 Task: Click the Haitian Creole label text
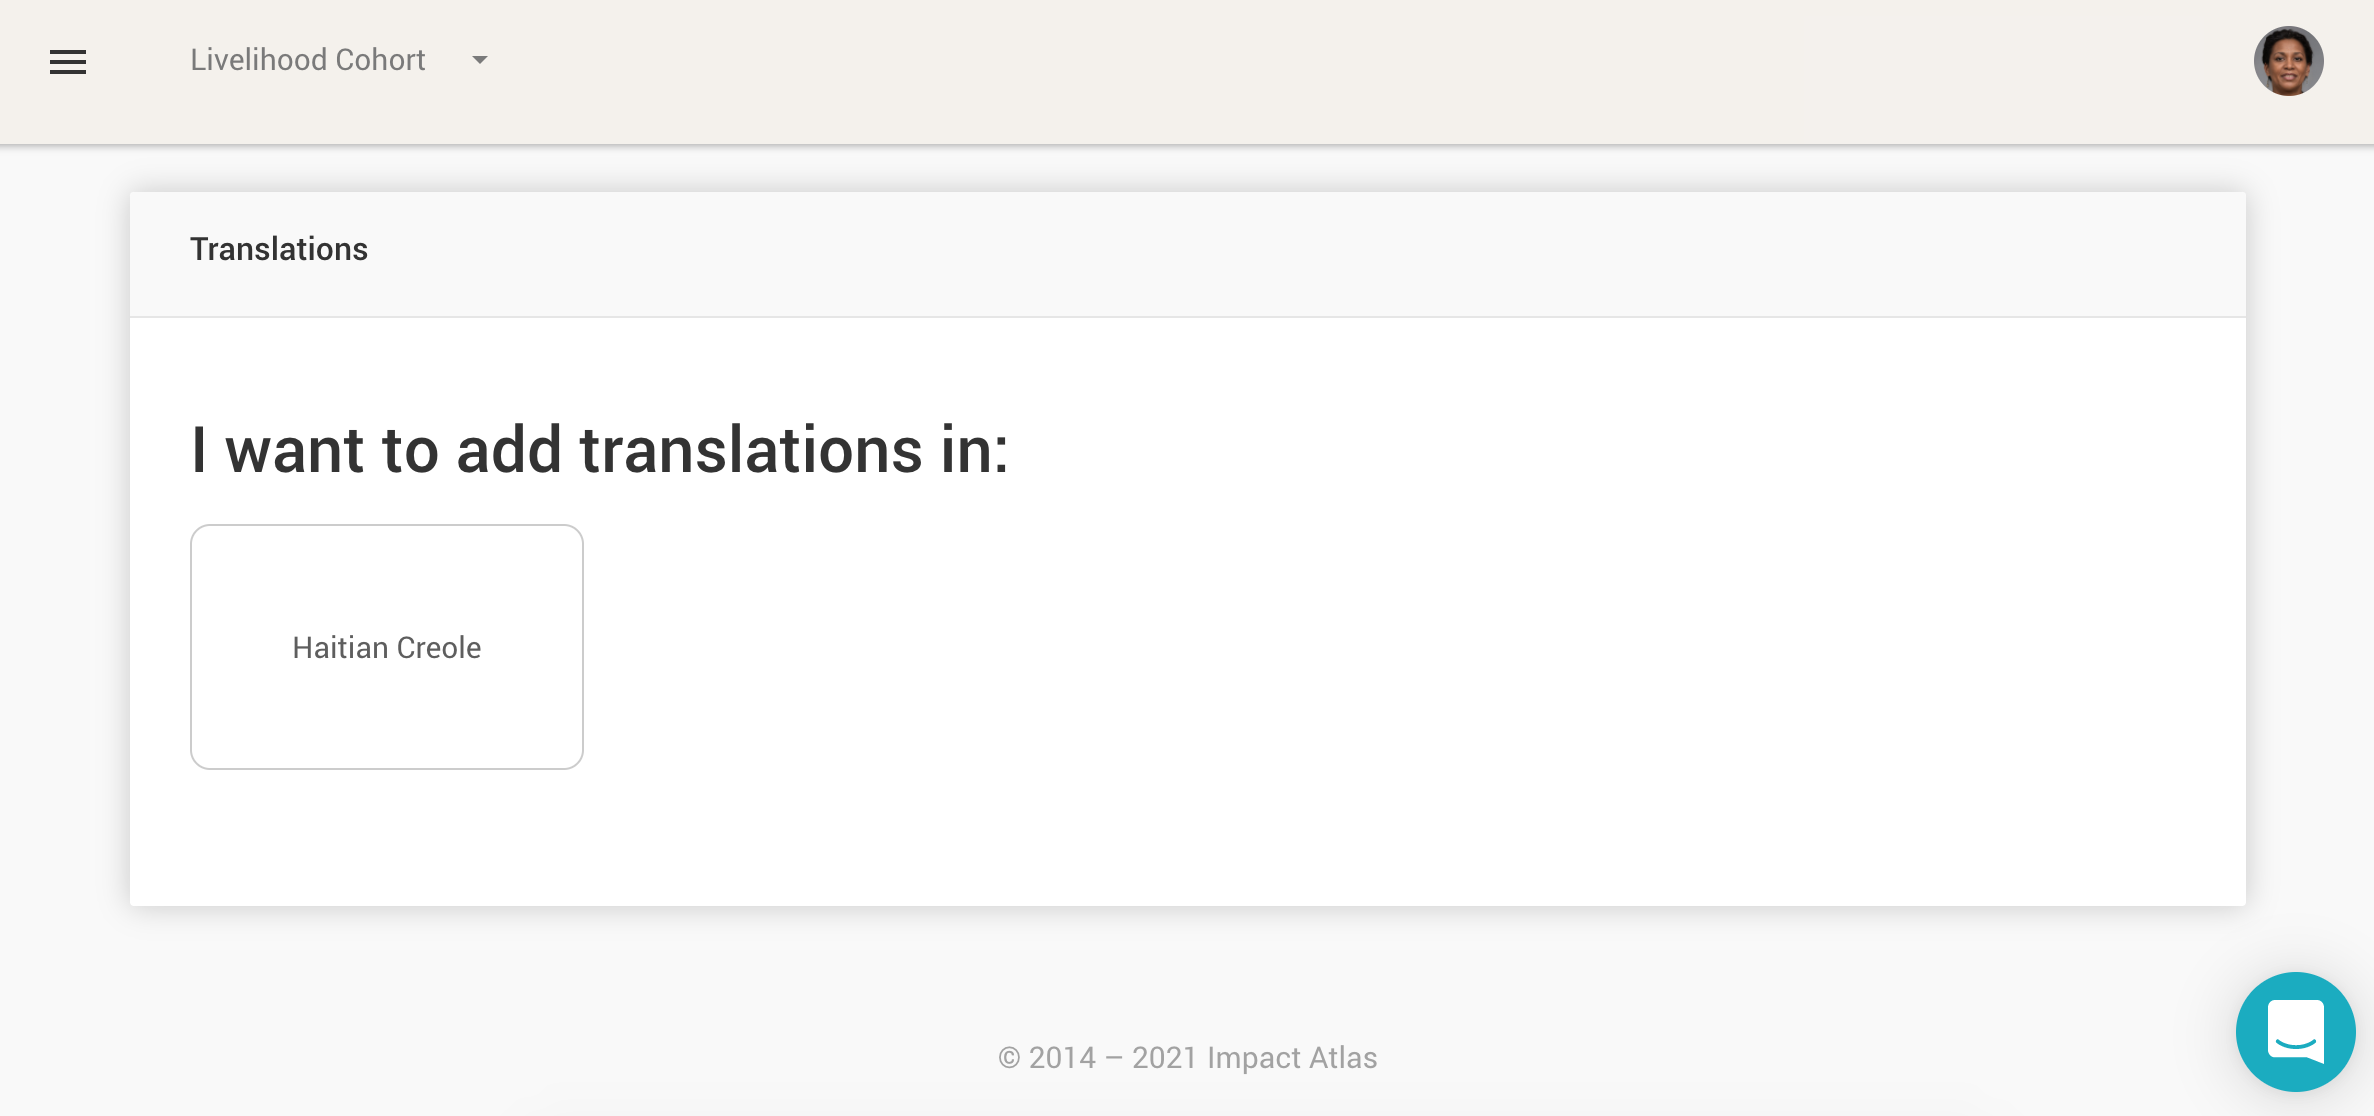387,648
